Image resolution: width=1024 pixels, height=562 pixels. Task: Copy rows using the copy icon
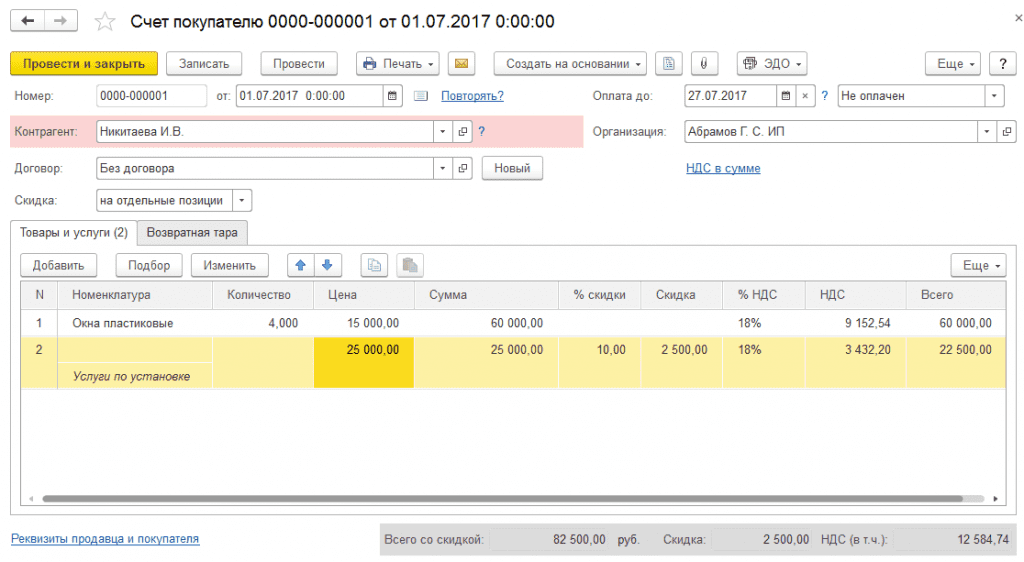[x=374, y=265]
